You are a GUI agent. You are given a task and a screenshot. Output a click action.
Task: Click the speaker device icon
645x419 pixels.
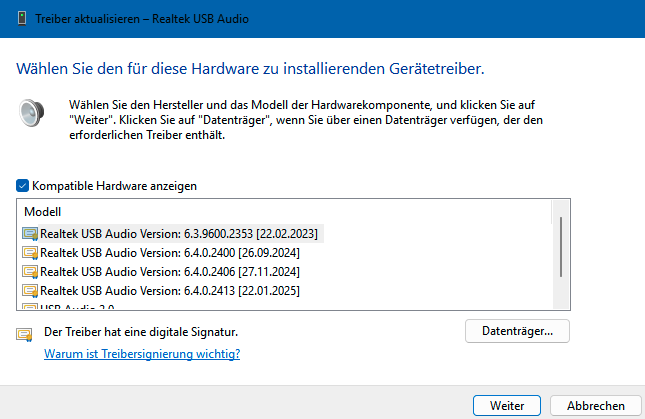[x=32, y=113]
